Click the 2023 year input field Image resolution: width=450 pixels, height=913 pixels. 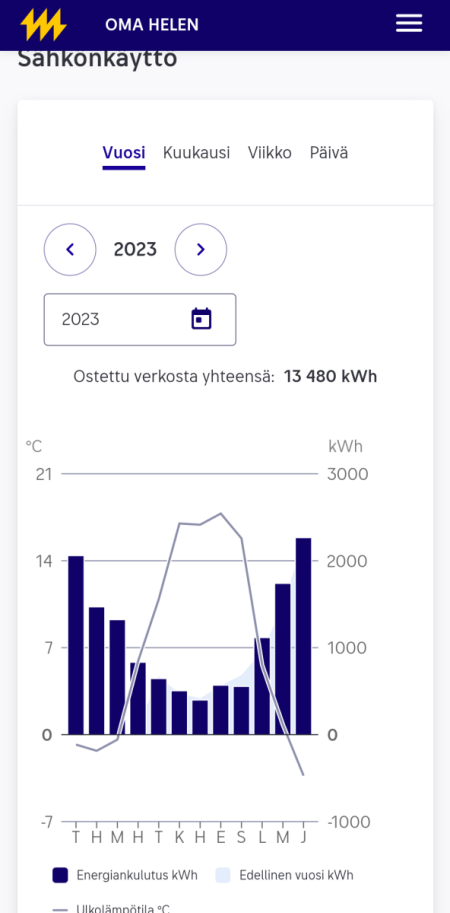[x=140, y=320]
